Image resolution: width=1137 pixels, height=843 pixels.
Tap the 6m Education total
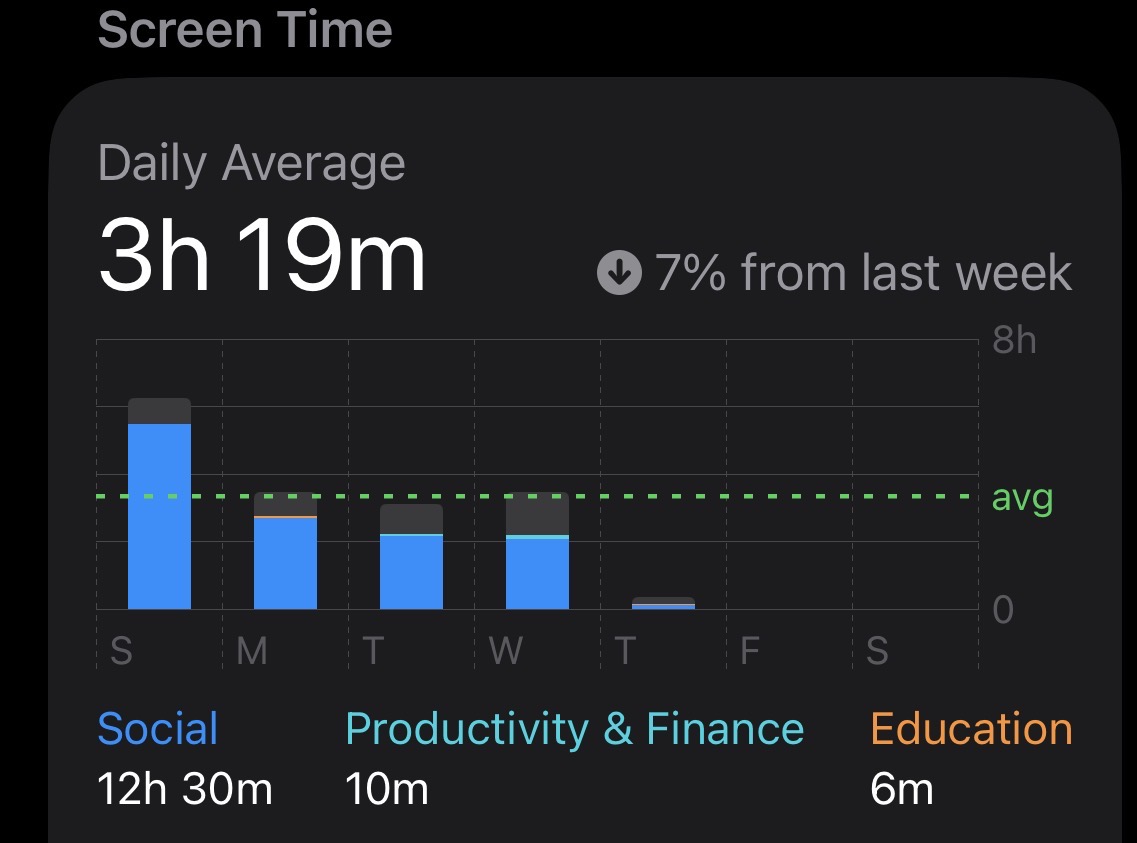901,790
